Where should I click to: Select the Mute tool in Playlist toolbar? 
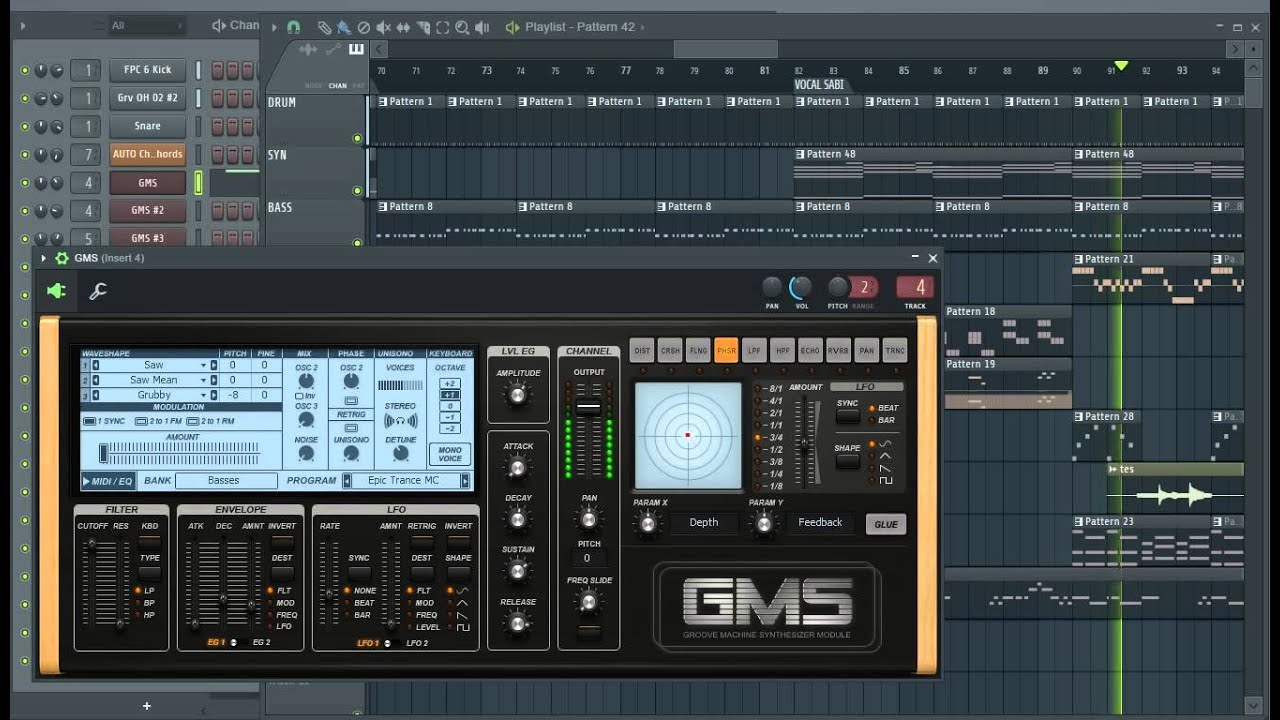click(385, 27)
